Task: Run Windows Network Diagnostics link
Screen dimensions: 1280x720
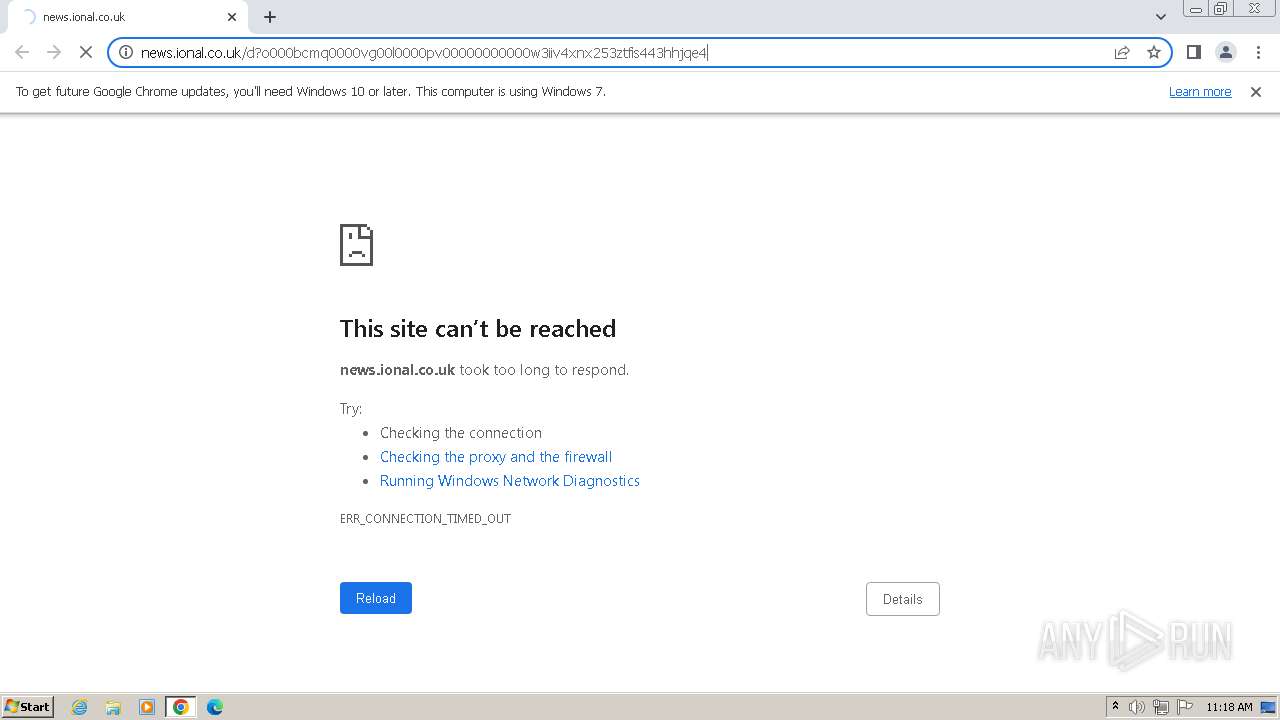Action: 510,481
